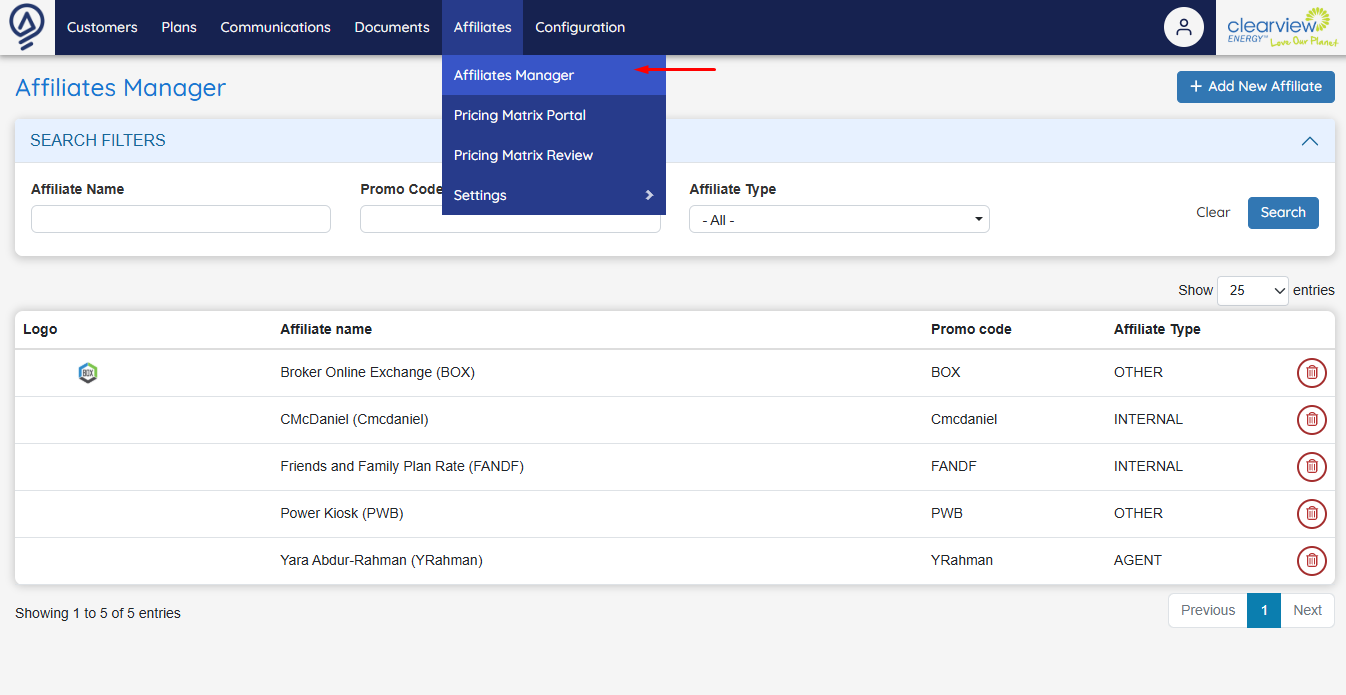Click the Logo column header
This screenshot has height=695, width=1346.
coord(40,329)
